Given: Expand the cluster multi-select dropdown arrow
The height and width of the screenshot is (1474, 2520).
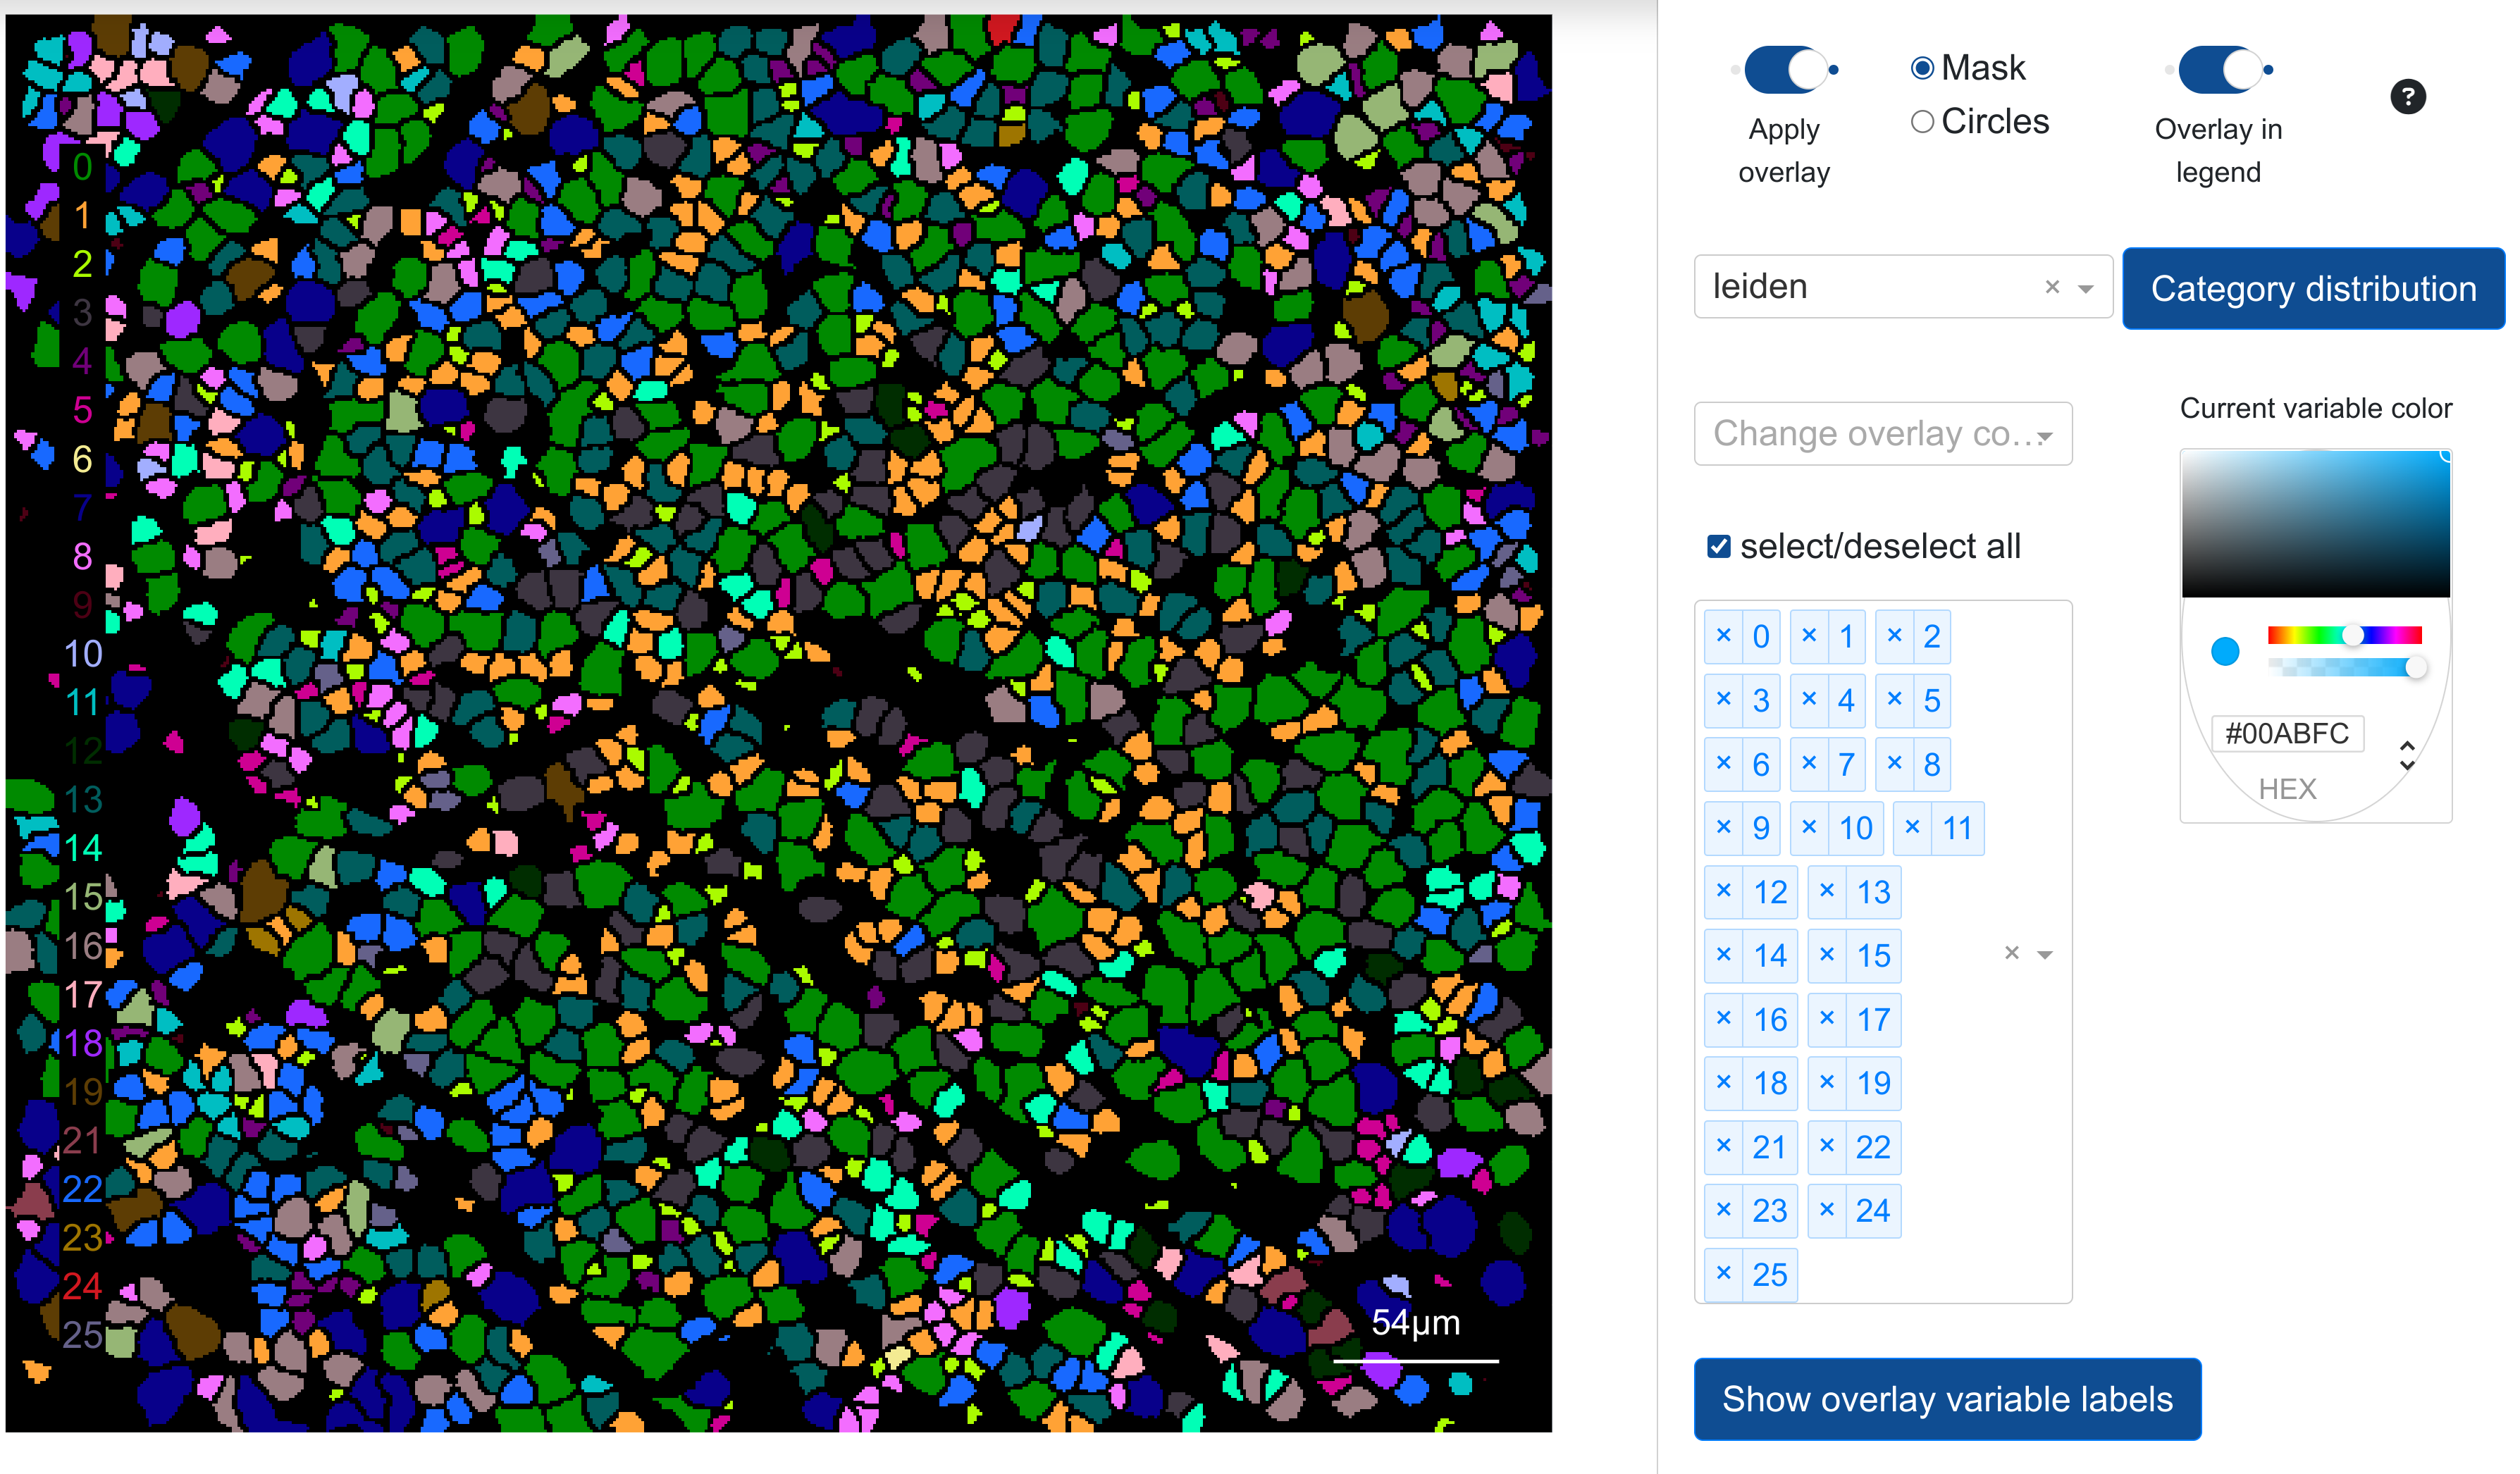Looking at the screenshot, I should pos(2045,955).
